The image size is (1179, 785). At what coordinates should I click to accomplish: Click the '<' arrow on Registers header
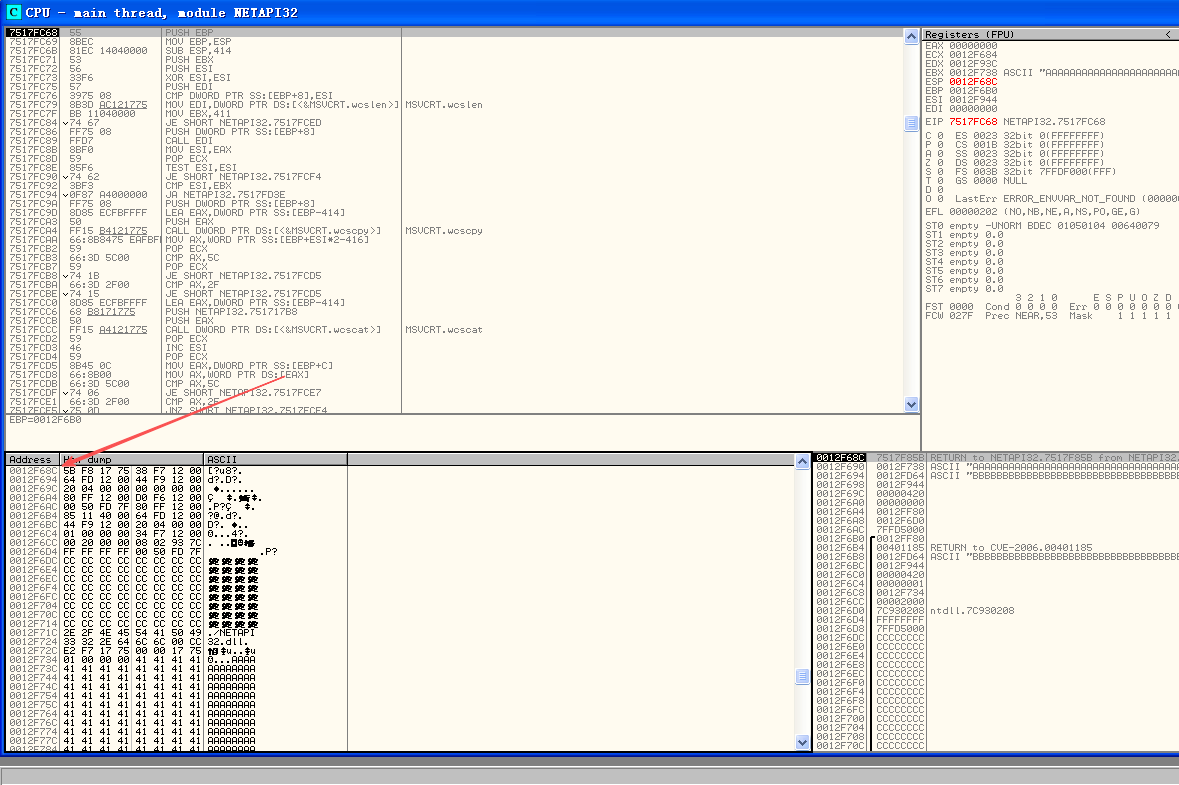click(1168, 35)
